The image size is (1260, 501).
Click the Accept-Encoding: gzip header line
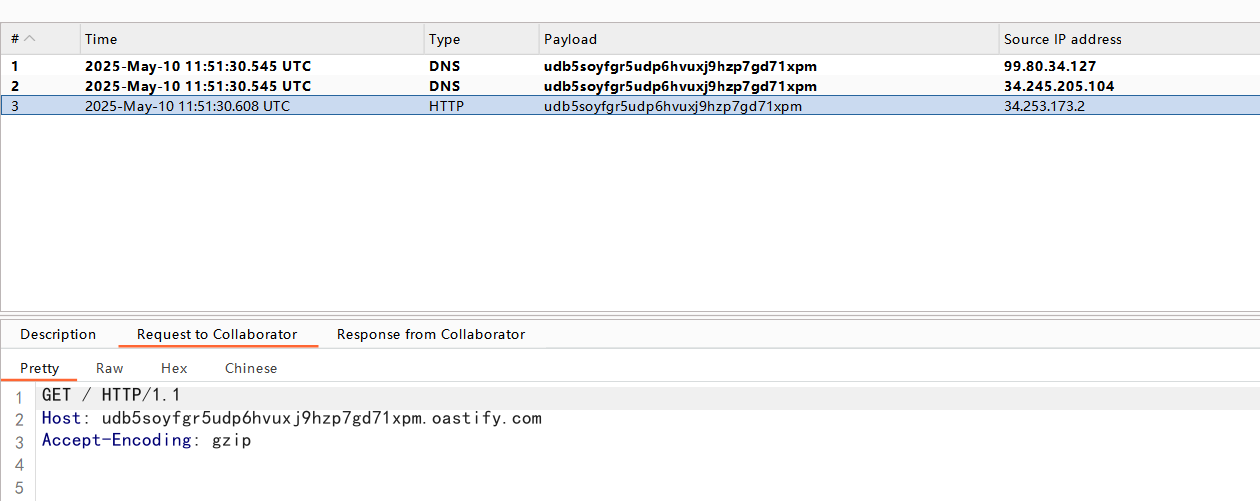[146, 440]
